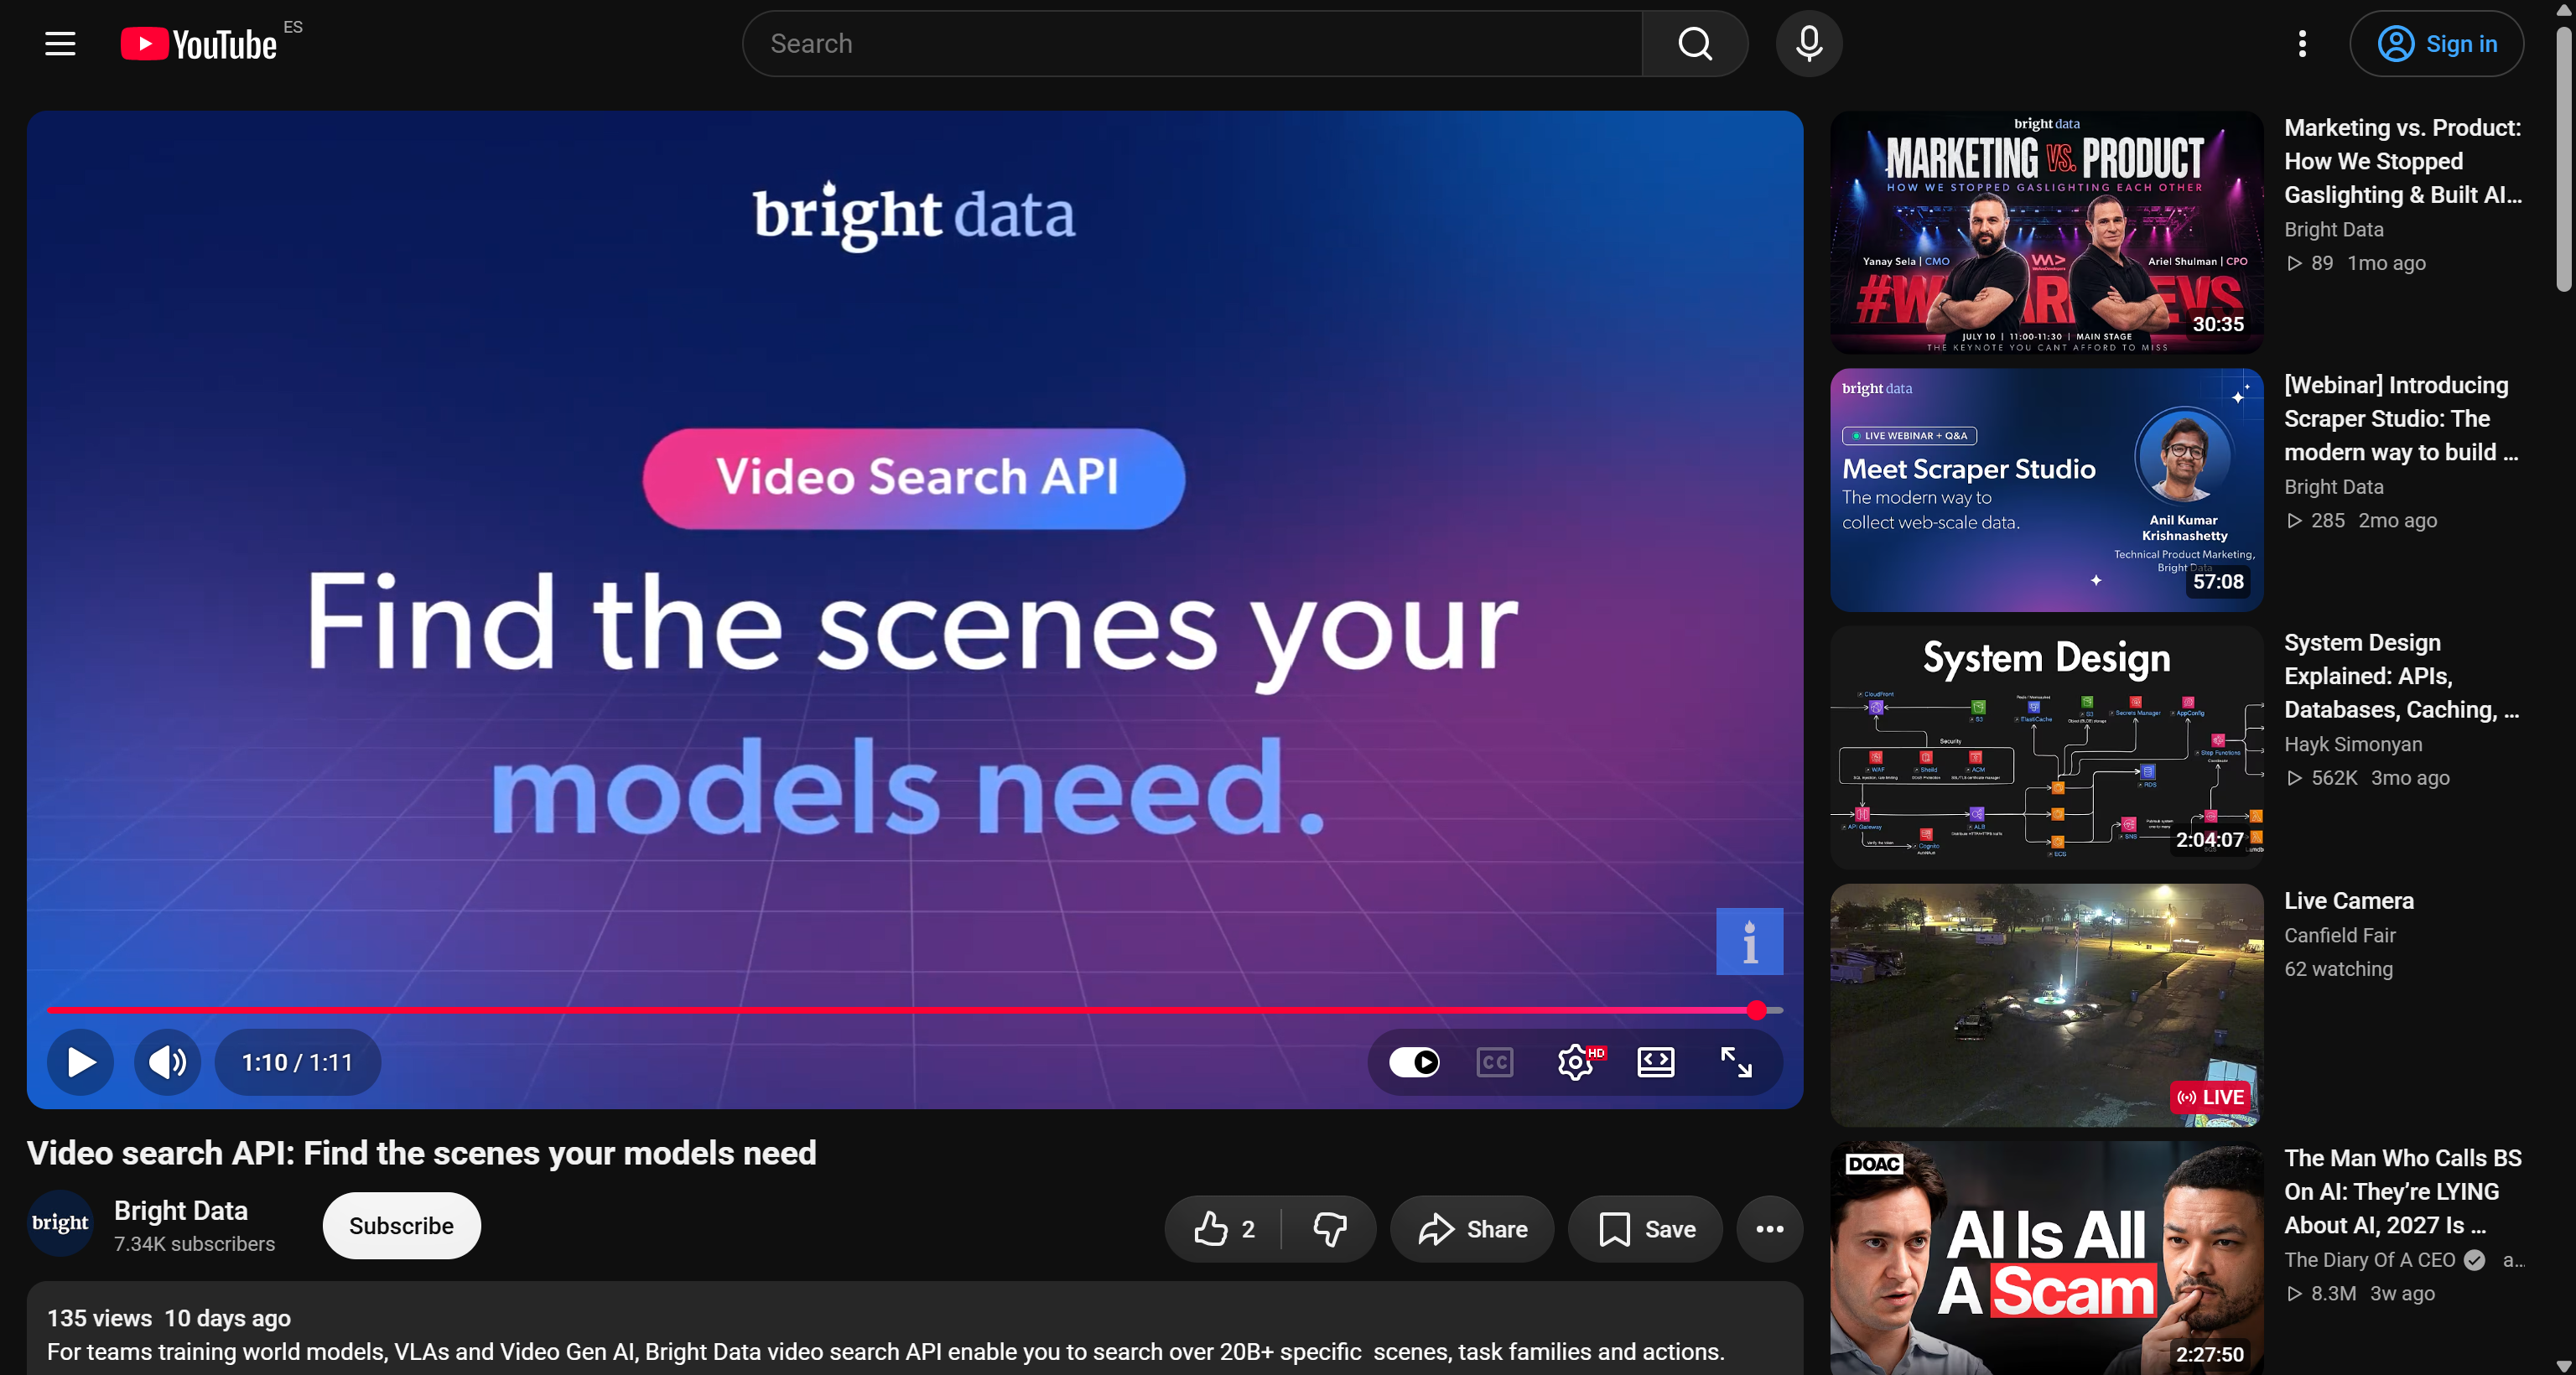
Task: Open more actions ellipsis below video
Action: tap(1770, 1229)
